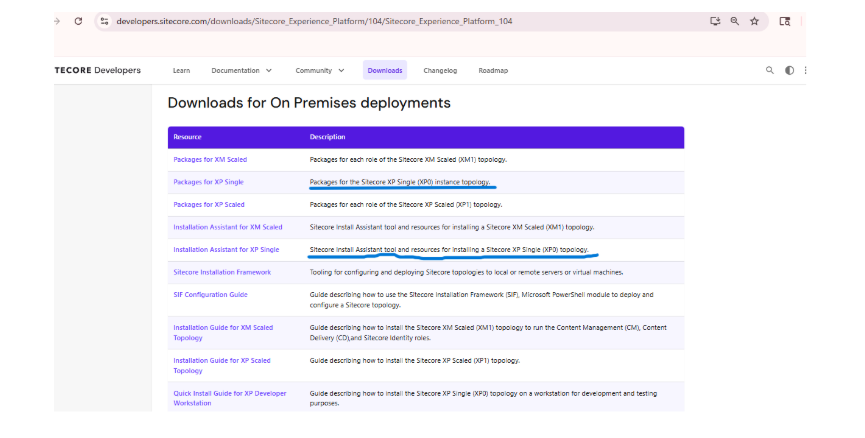Open Packages for XP Scaled link
The width and height of the screenshot is (865, 438).
(209, 205)
